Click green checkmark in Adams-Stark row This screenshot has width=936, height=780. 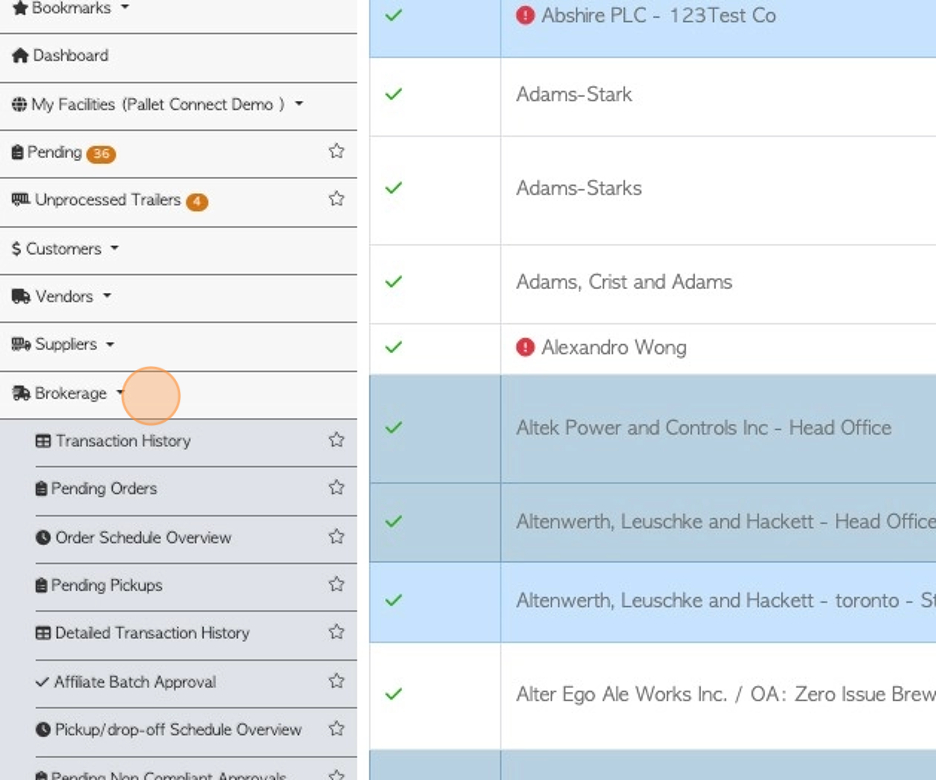click(x=393, y=94)
